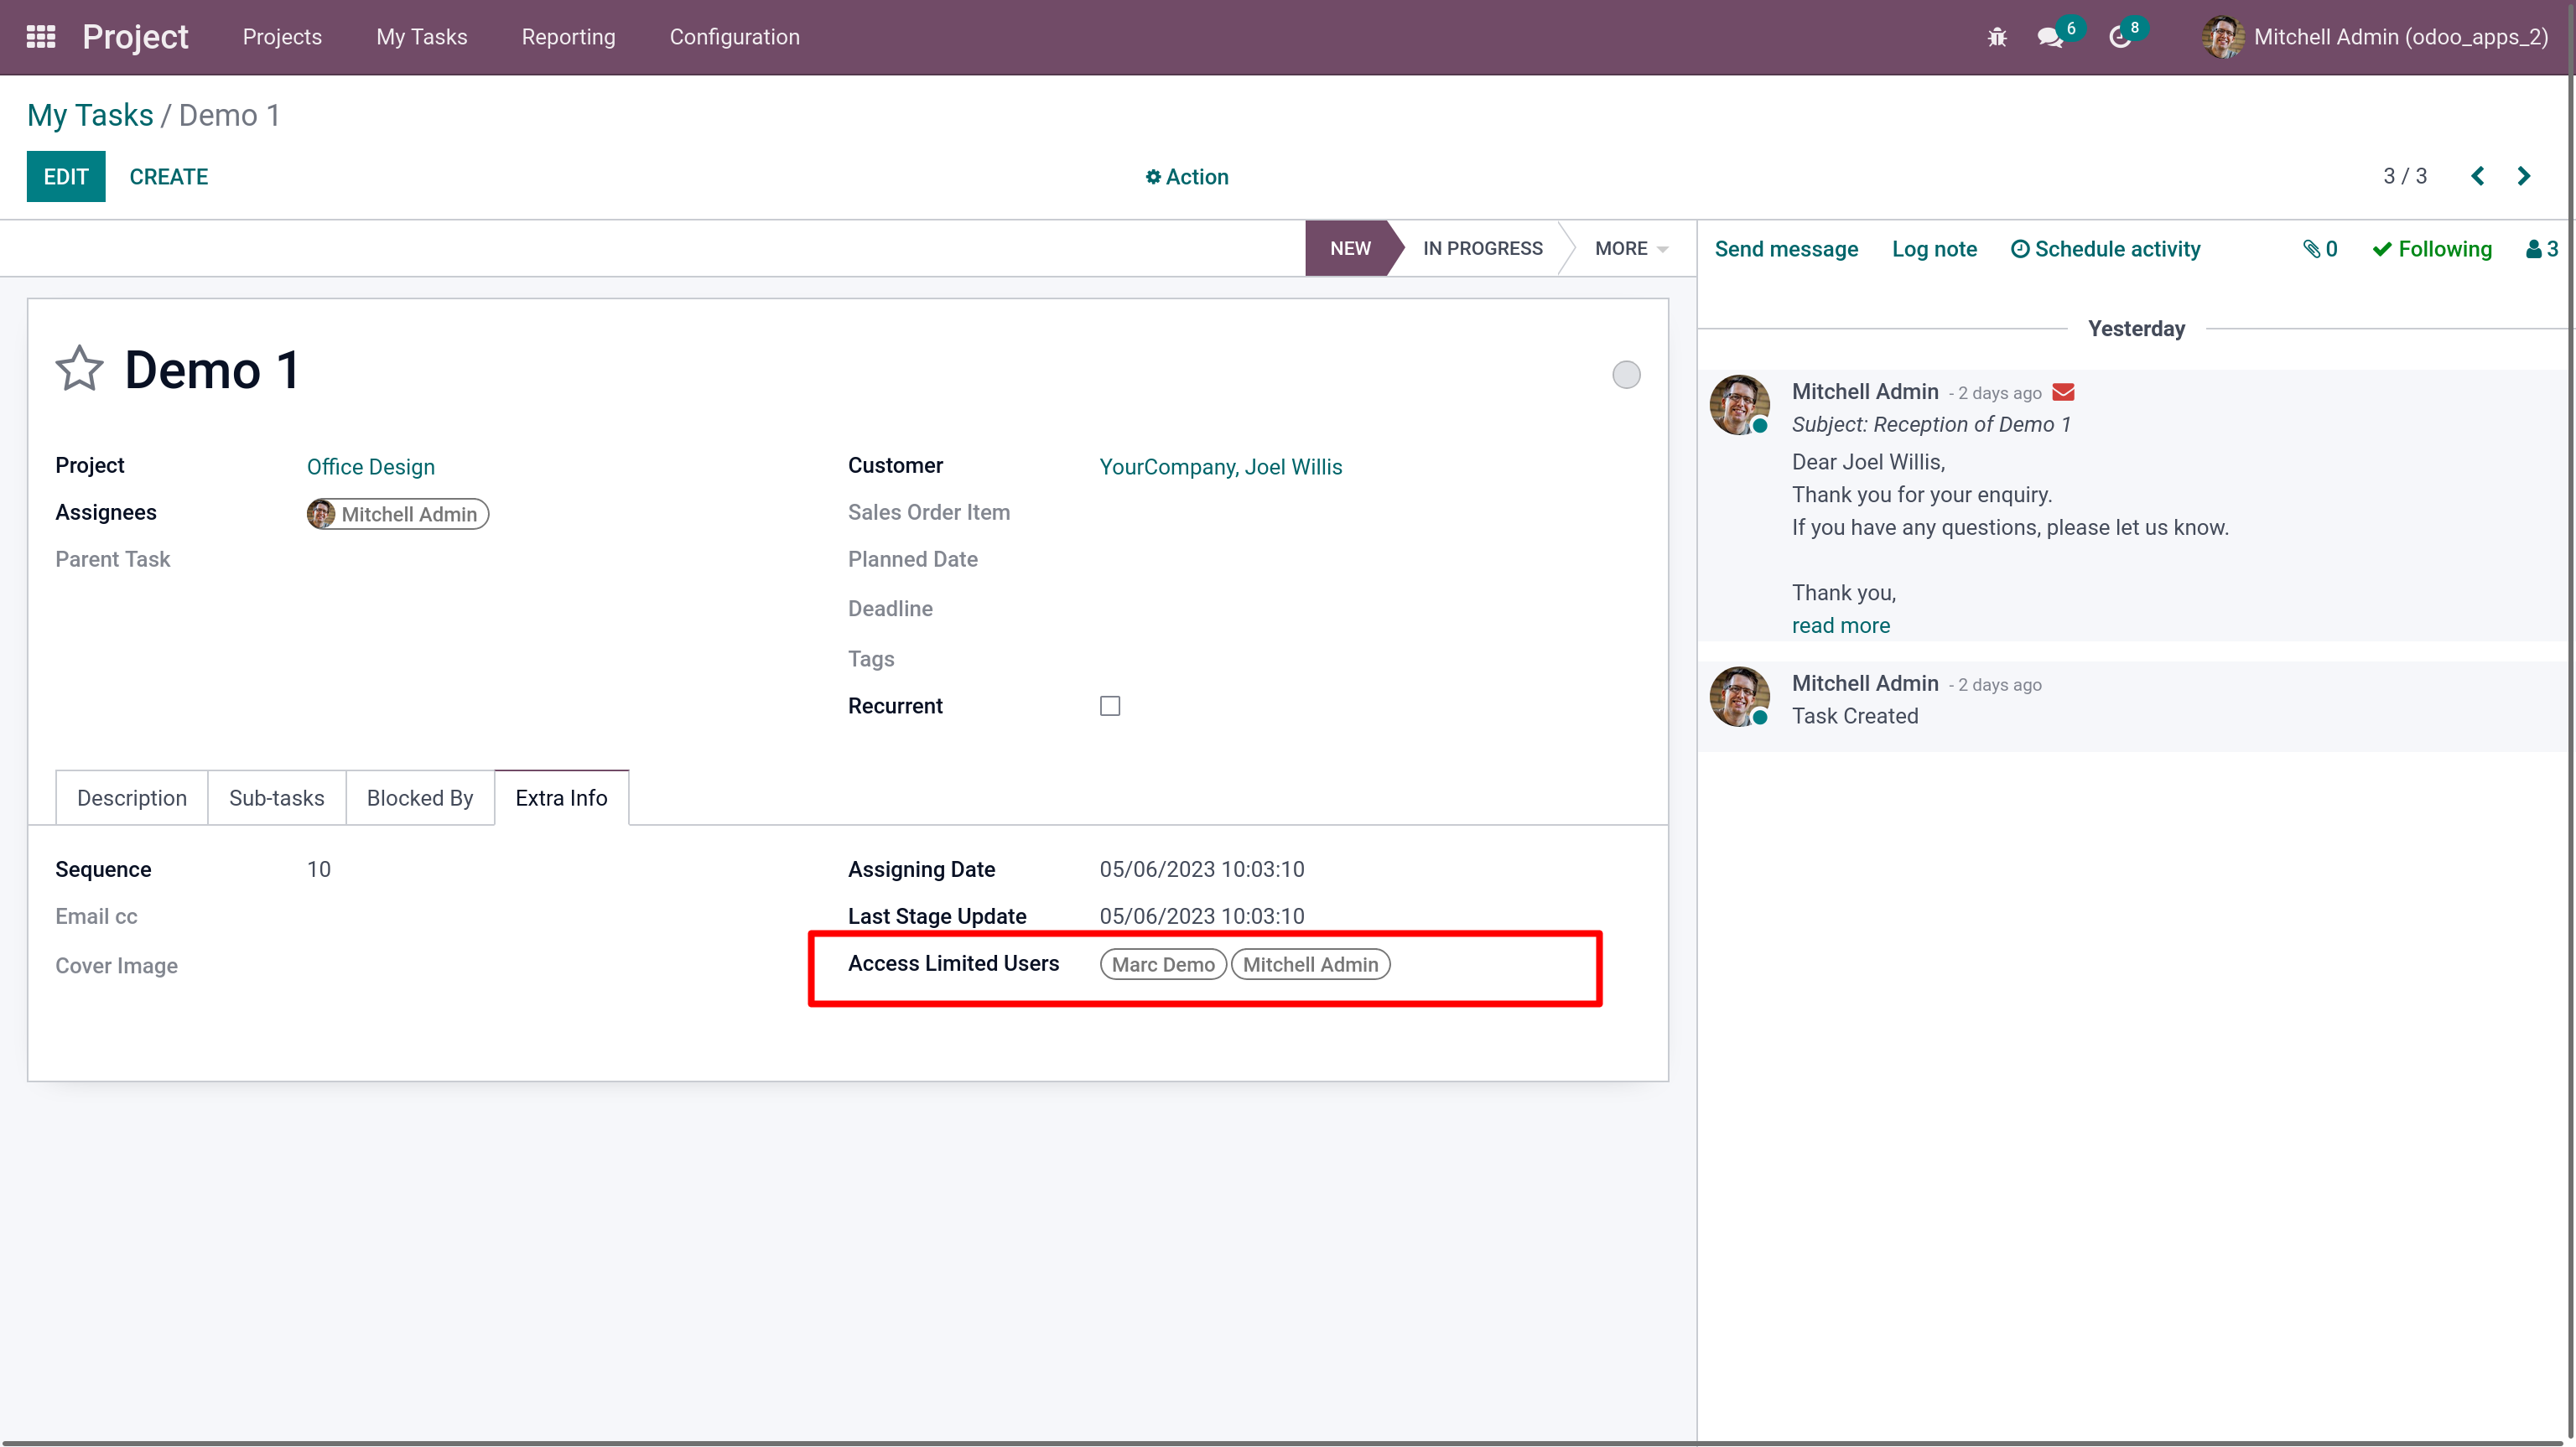
Task: Open the Reporting menu
Action: [x=568, y=37]
